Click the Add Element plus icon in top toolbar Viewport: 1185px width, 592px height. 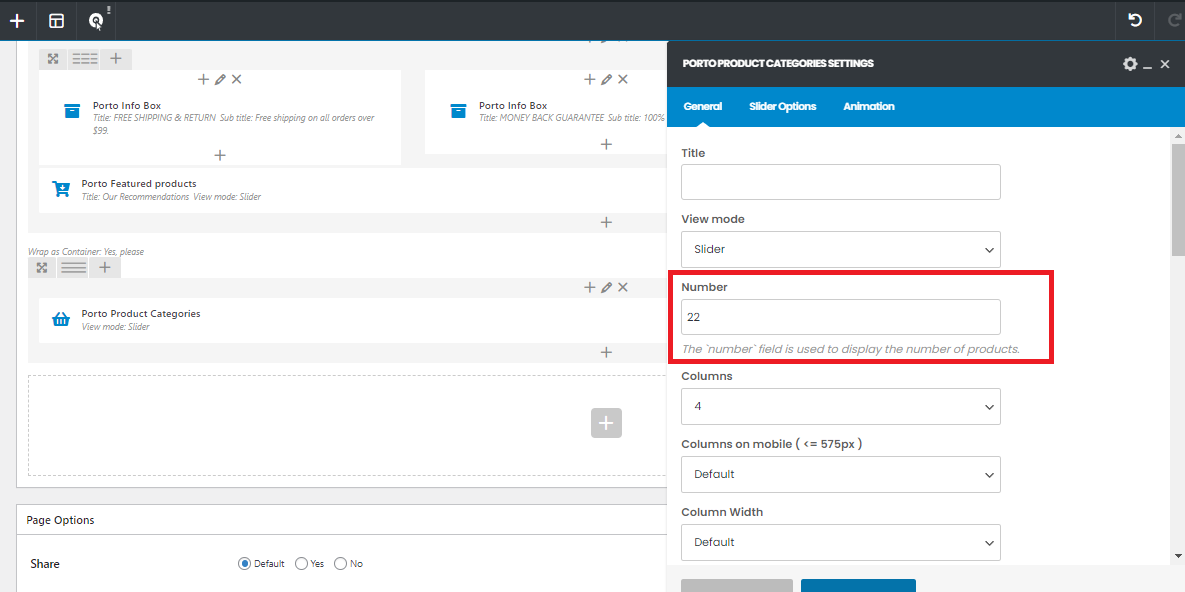[17, 20]
